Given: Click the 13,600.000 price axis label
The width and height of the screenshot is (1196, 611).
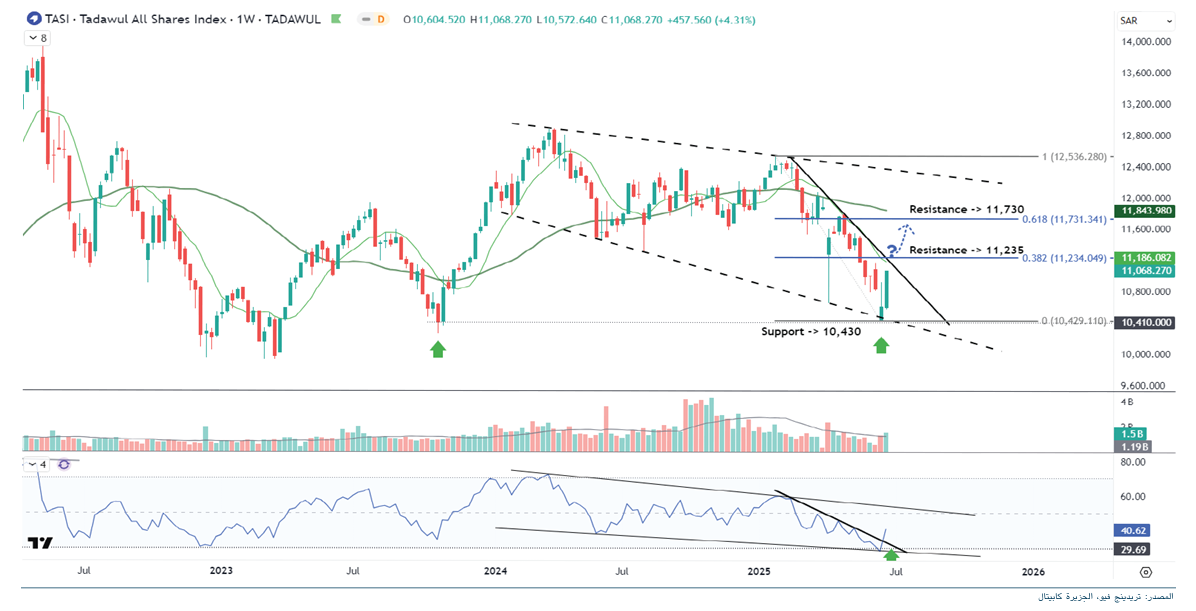Looking at the screenshot, I should pos(1146,73).
